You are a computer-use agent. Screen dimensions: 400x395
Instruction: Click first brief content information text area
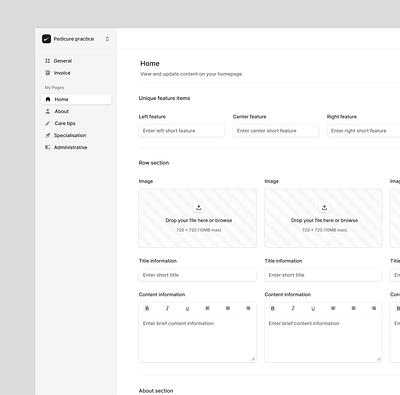pos(198,338)
